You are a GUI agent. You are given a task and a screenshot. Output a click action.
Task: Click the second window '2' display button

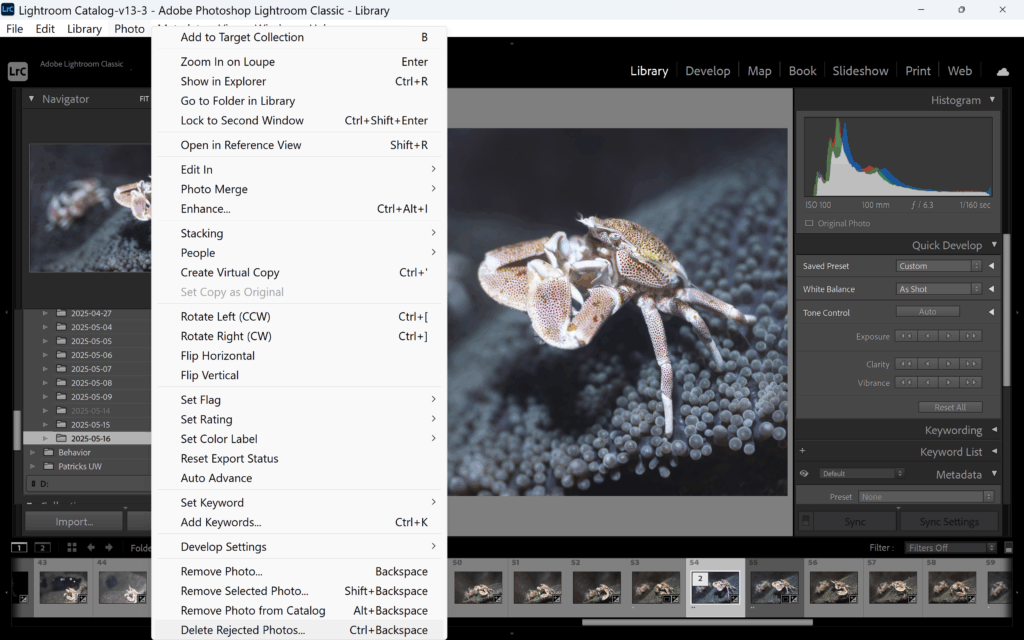tap(42, 547)
